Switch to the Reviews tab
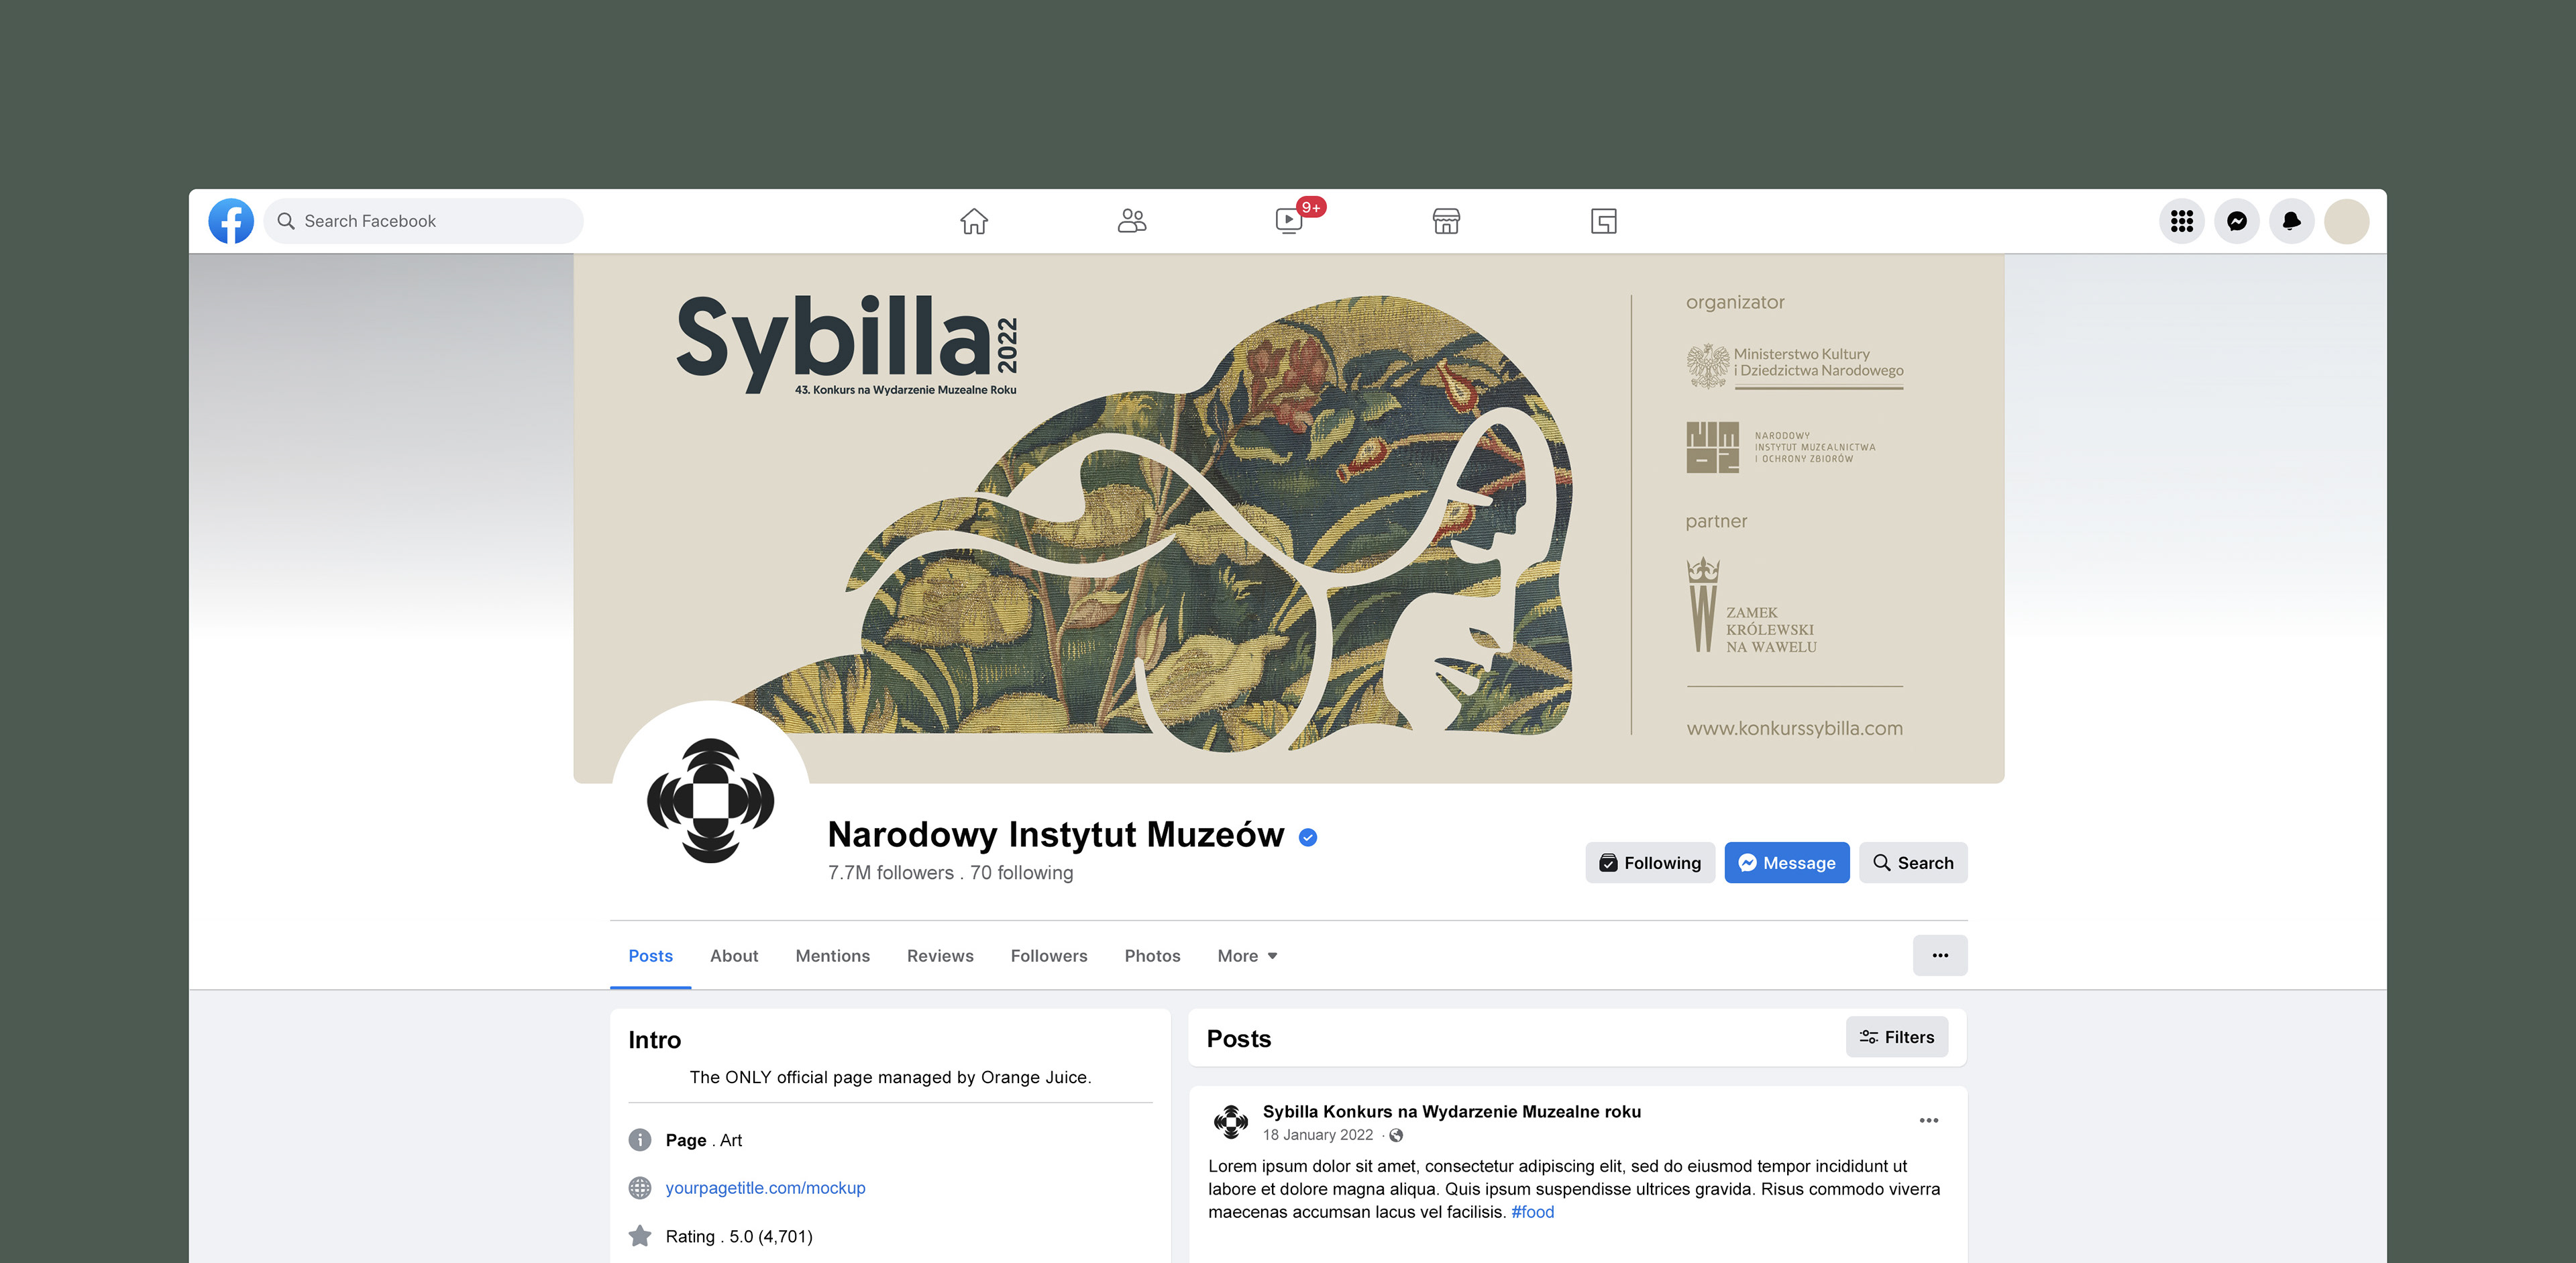The width and height of the screenshot is (2576, 1263). click(940, 956)
